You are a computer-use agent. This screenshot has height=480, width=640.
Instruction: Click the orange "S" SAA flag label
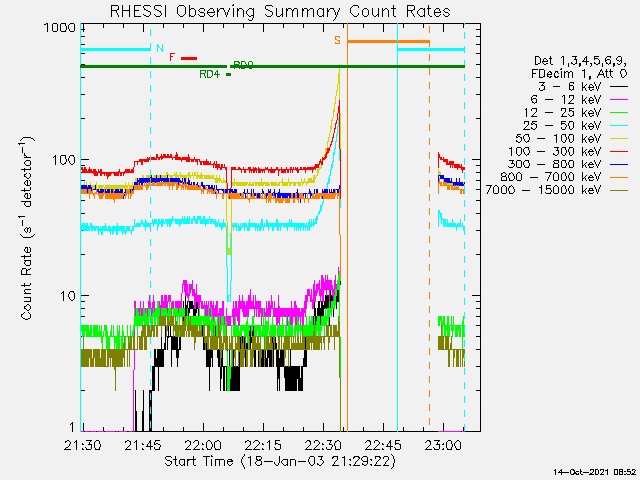[x=338, y=40]
